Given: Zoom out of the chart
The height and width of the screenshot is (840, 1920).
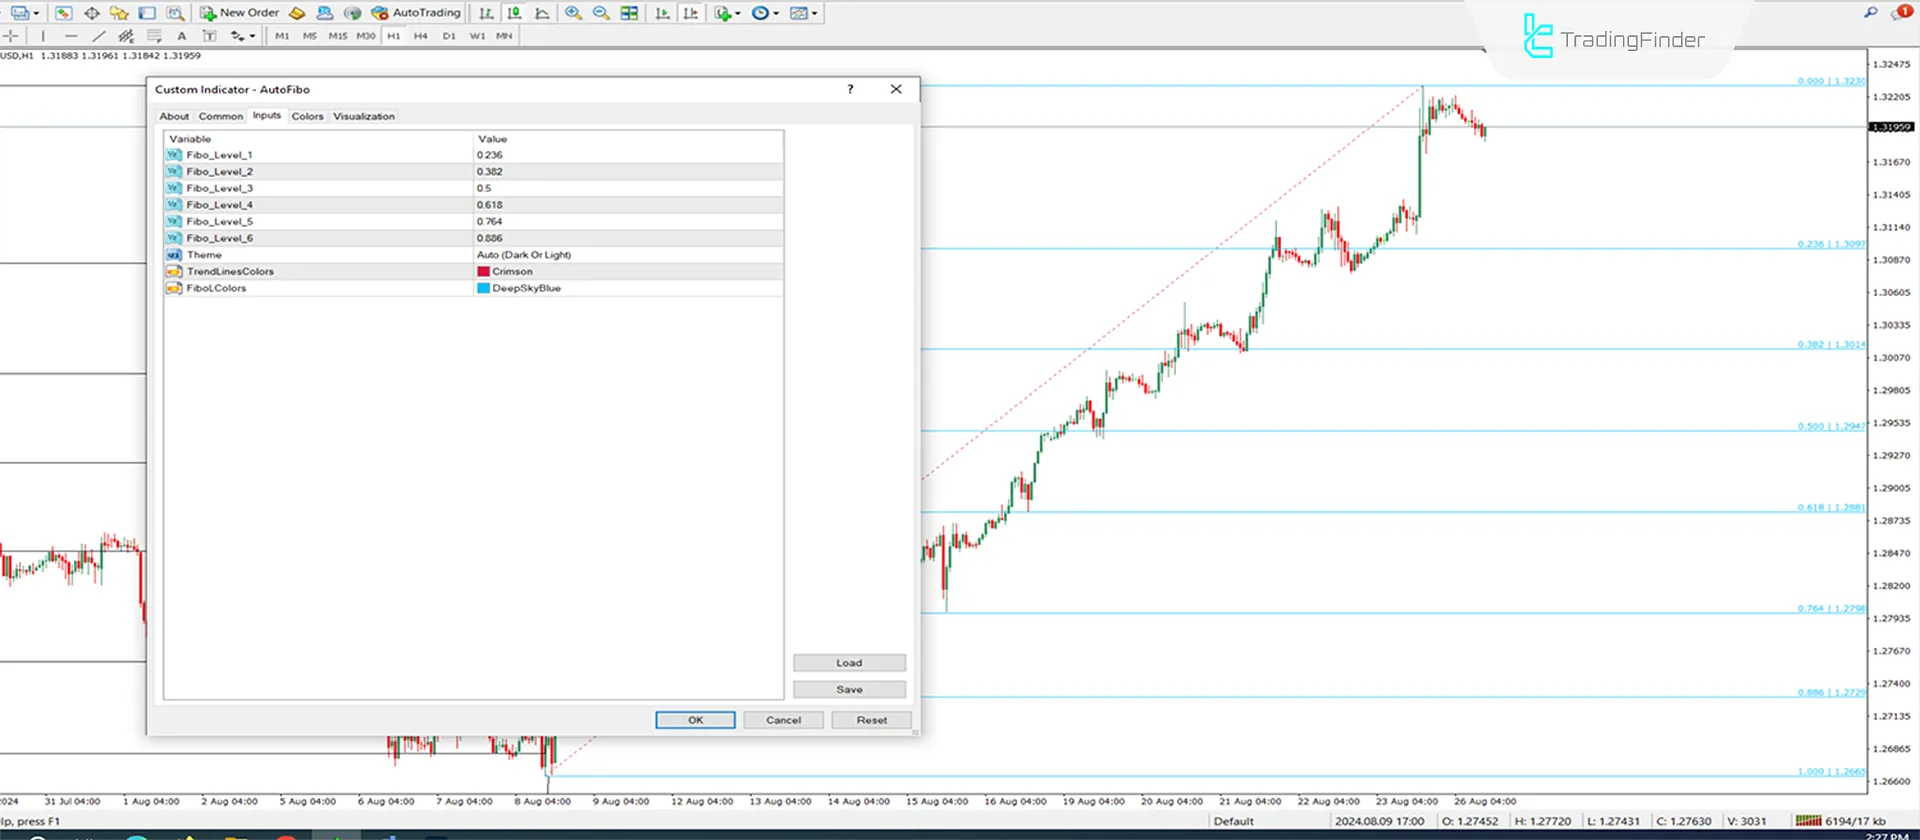Looking at the screenshot, I should 601,13.
